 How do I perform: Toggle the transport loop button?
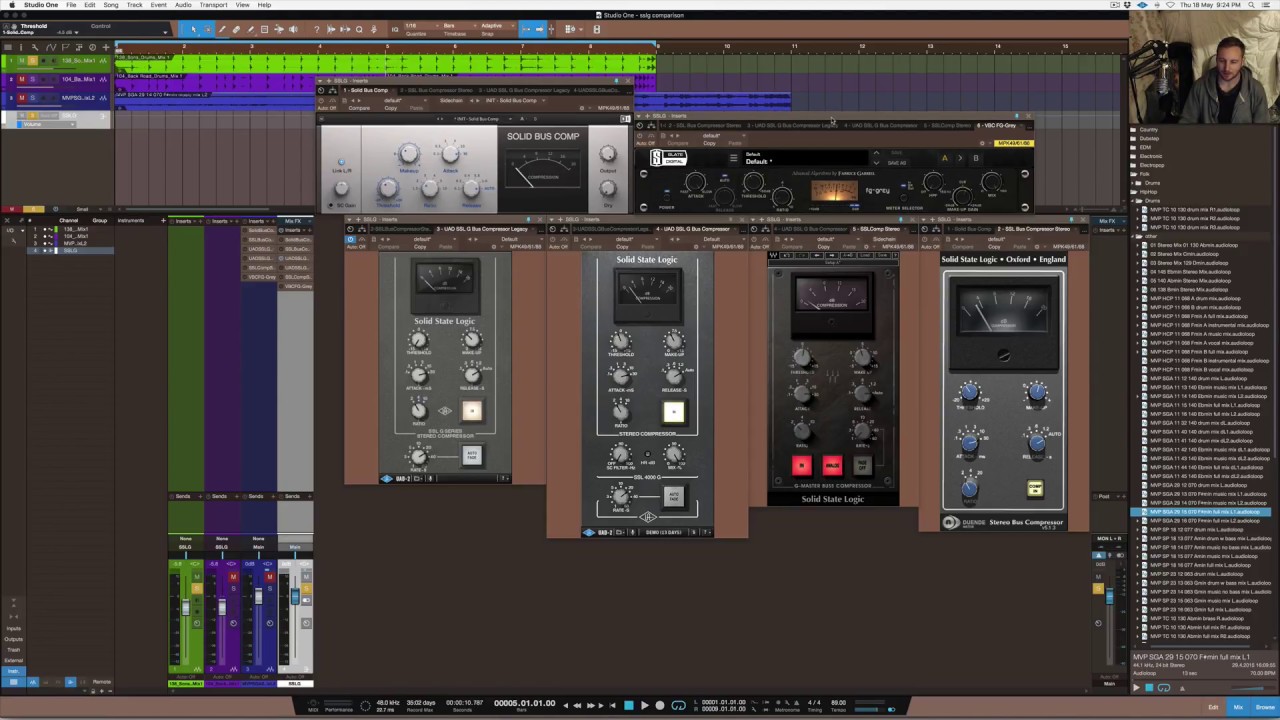coord(678,706)
